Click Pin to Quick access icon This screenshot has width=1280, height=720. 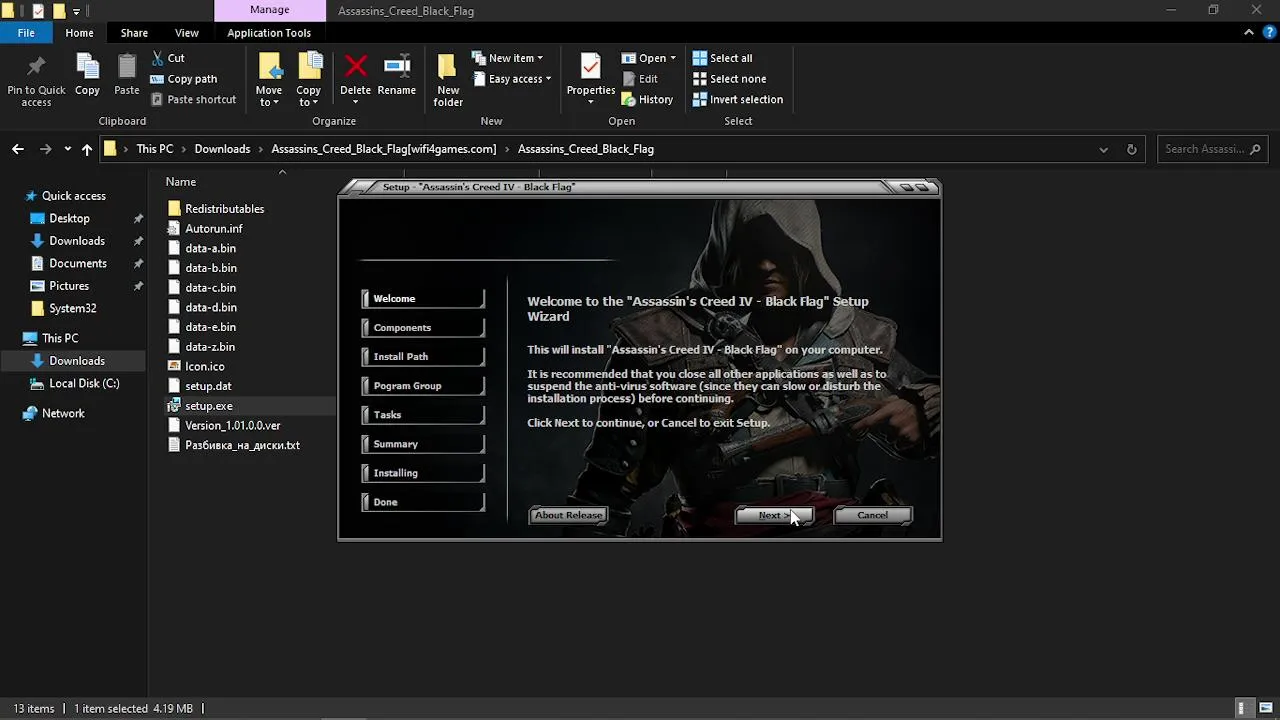pyautogui.click(x=36, y=68)
